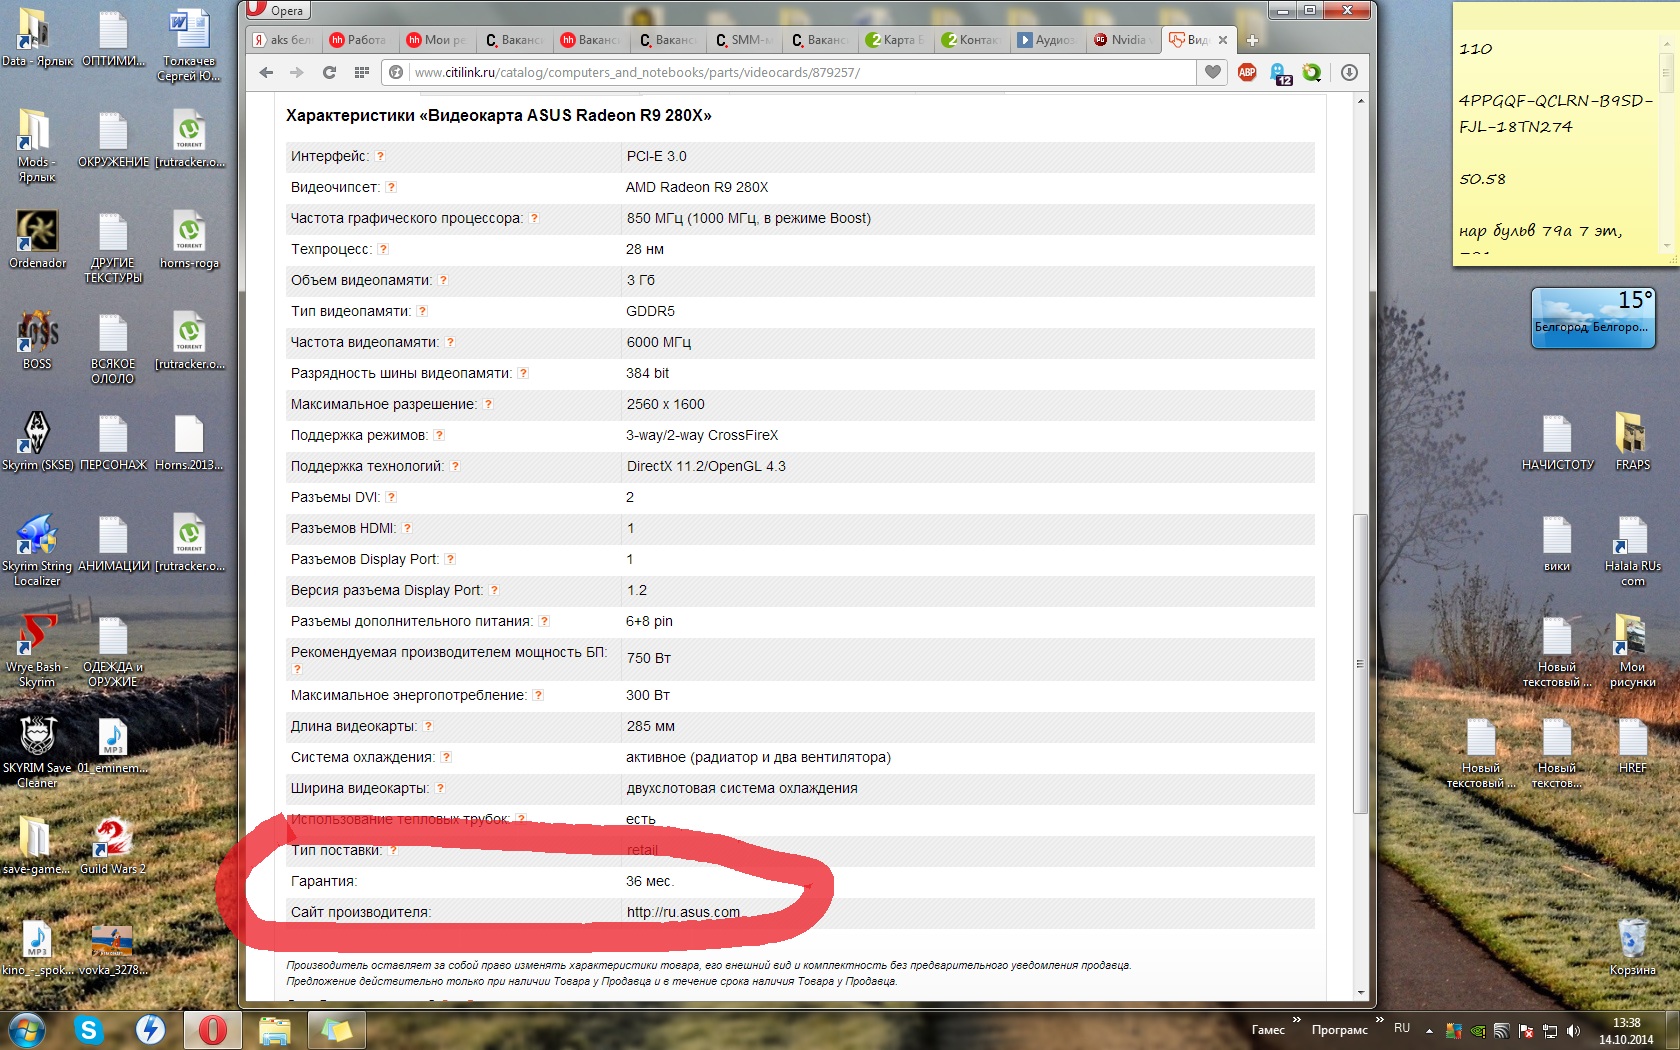Open the Adblock Plus extension icon

(1247, 72)
